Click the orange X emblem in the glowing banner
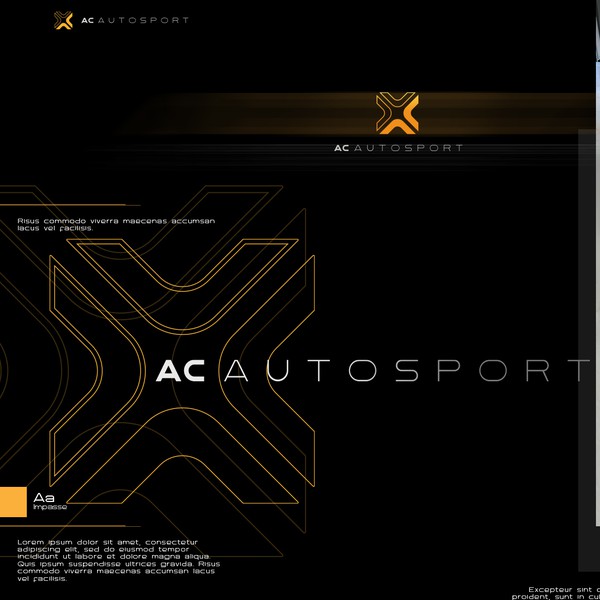This screenshot has width=600, height=600. point(397,113)
